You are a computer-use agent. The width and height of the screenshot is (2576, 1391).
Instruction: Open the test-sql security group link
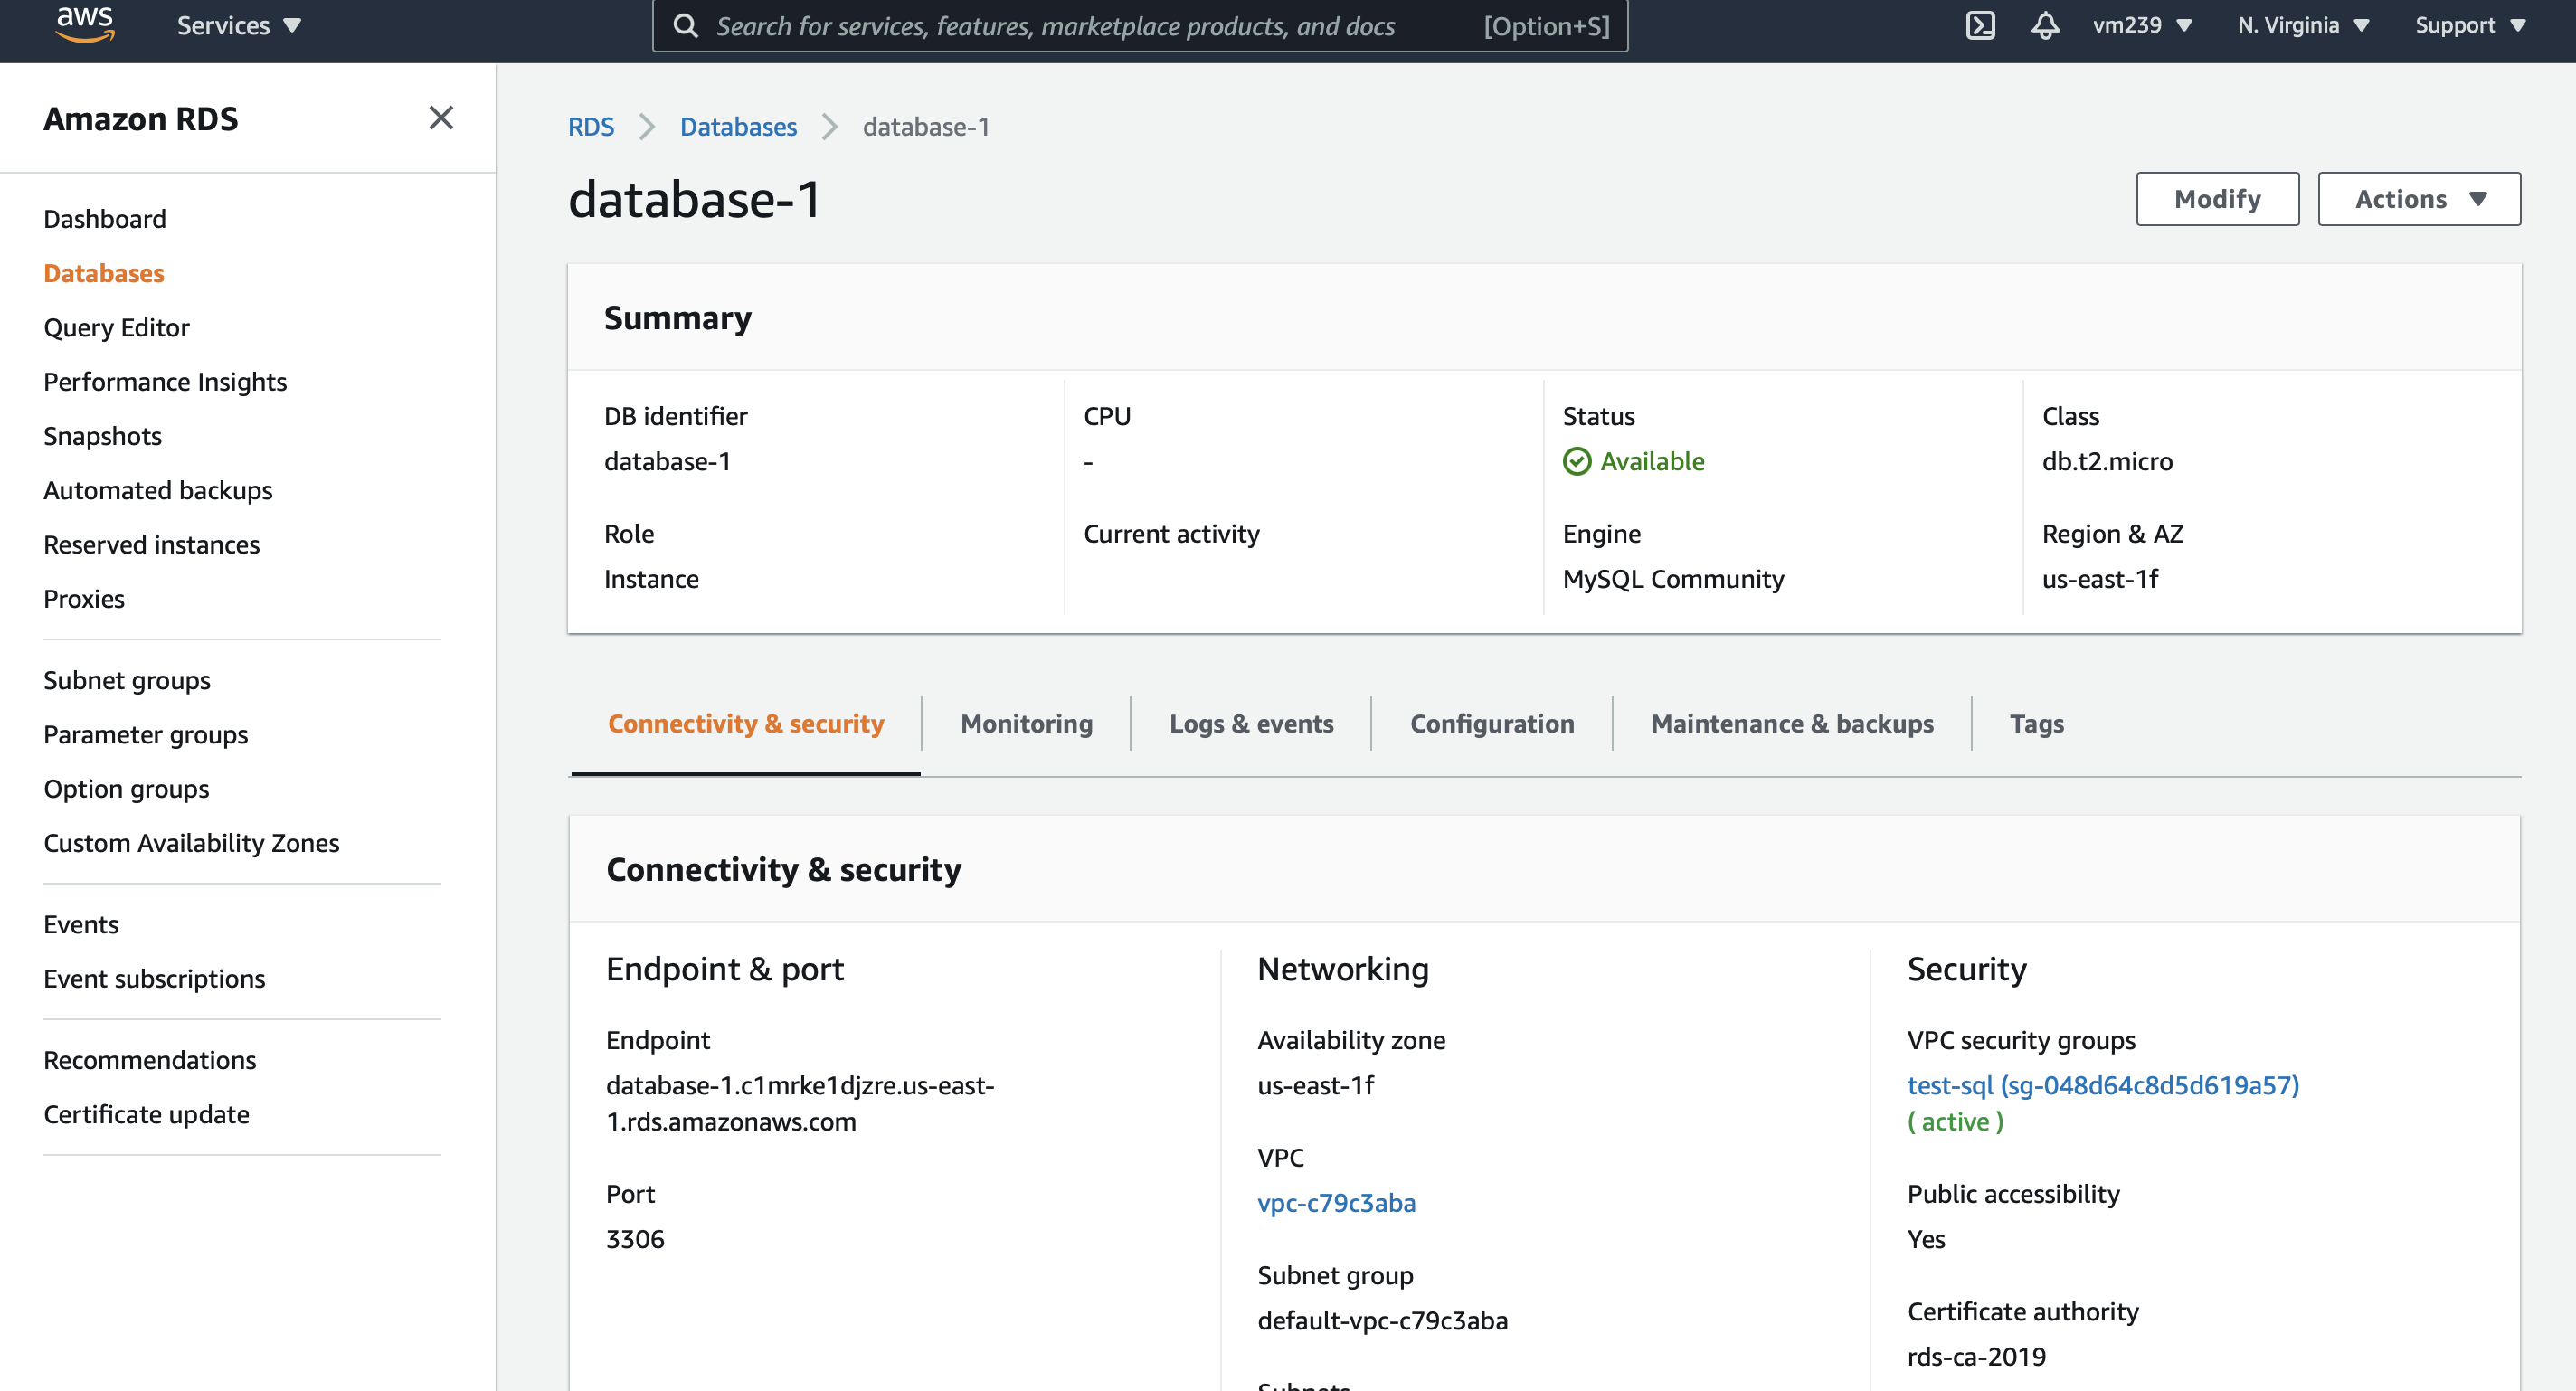point(2102,1085)
